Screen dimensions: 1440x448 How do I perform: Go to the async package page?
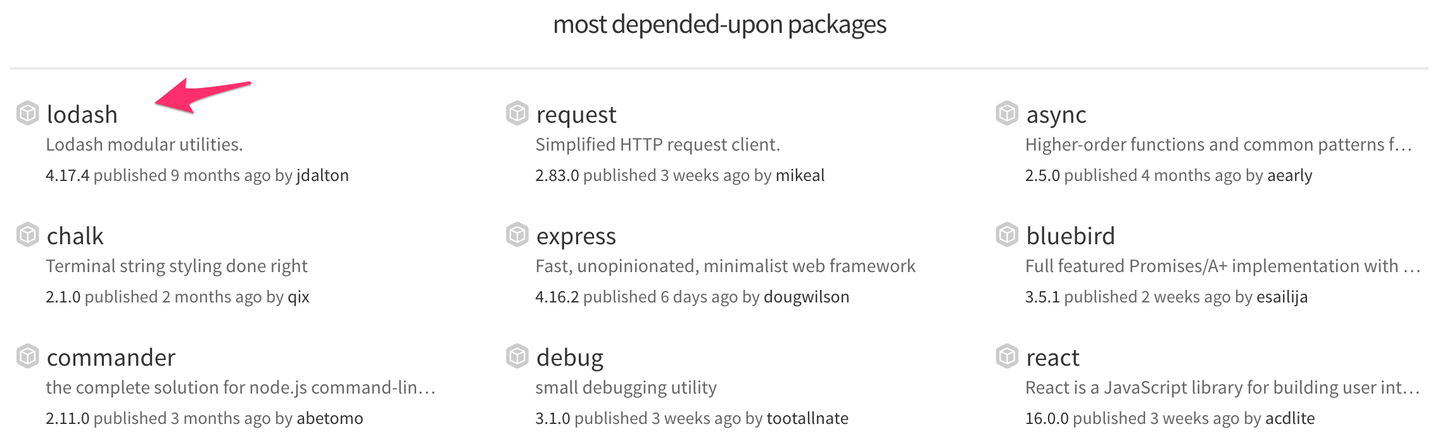pyautogui.click(x=1056, y=115)
